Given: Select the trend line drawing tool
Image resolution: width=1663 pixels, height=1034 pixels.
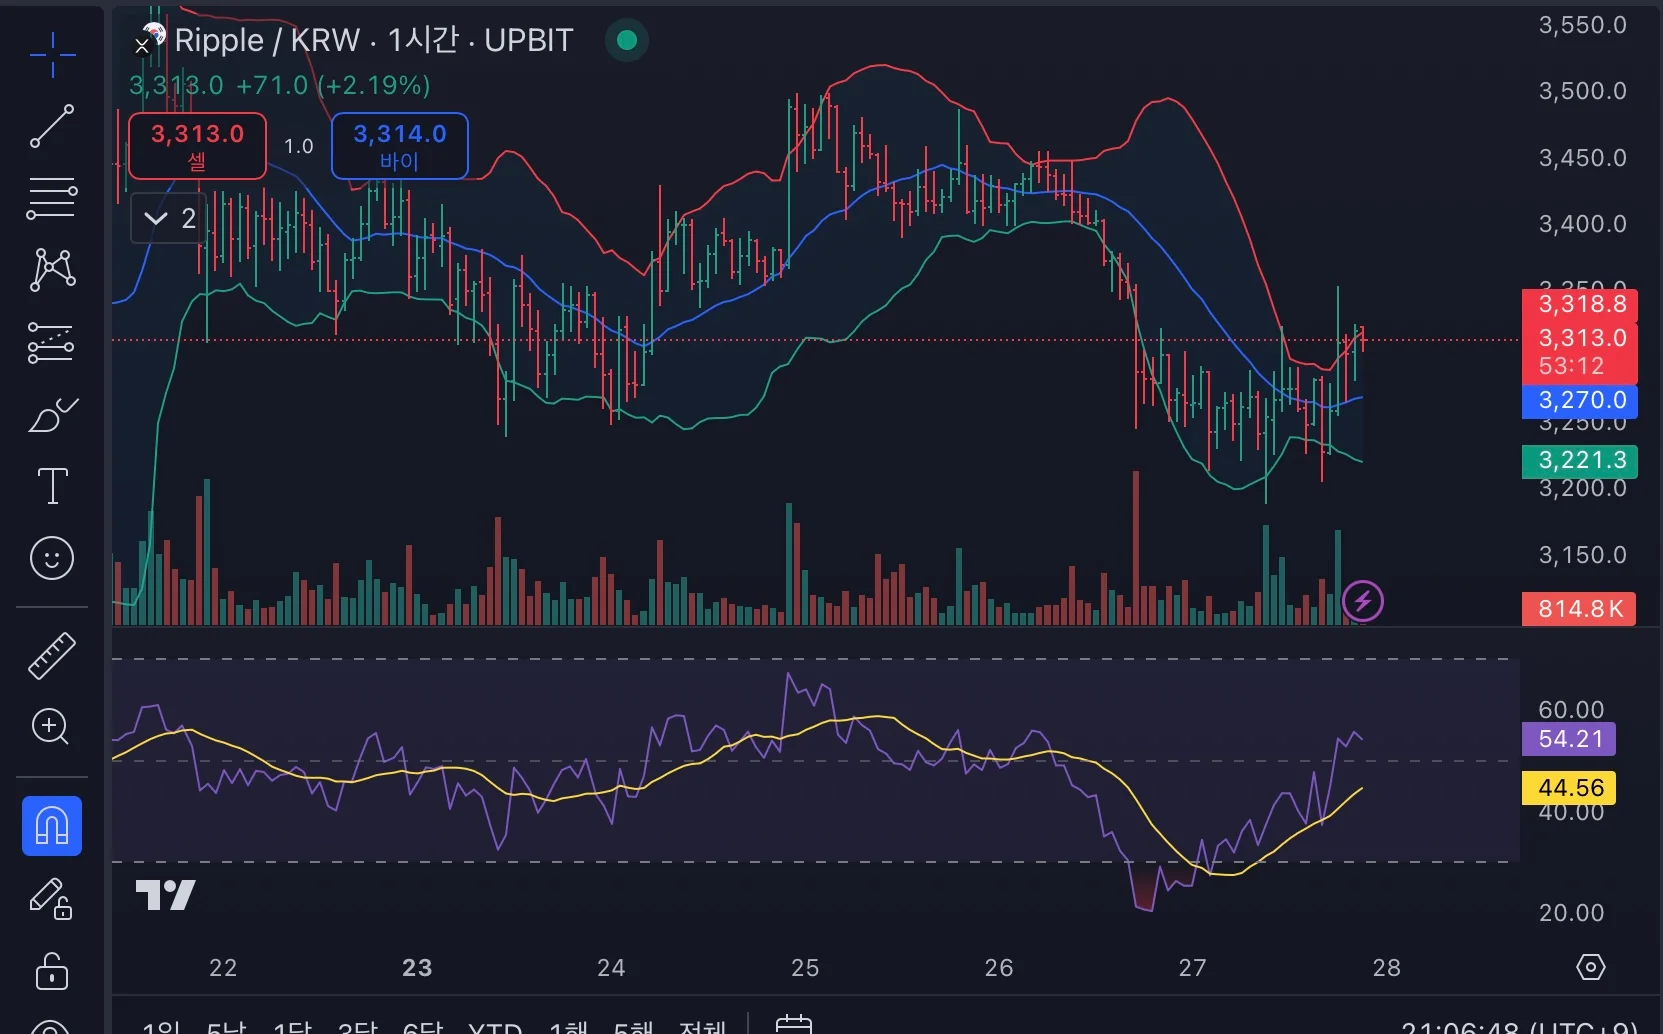Looking at the screenshot, I should point(52,126).
